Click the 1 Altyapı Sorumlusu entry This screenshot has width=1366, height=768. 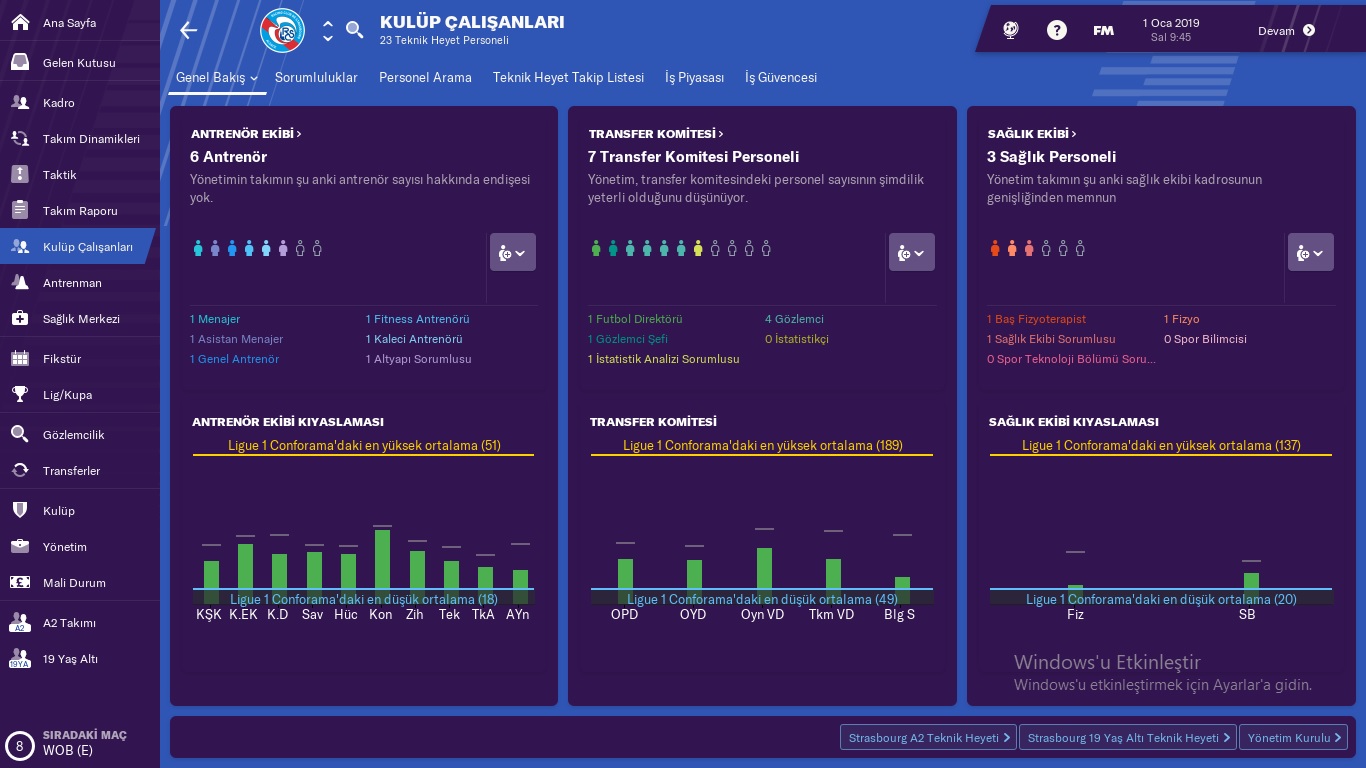418,359
